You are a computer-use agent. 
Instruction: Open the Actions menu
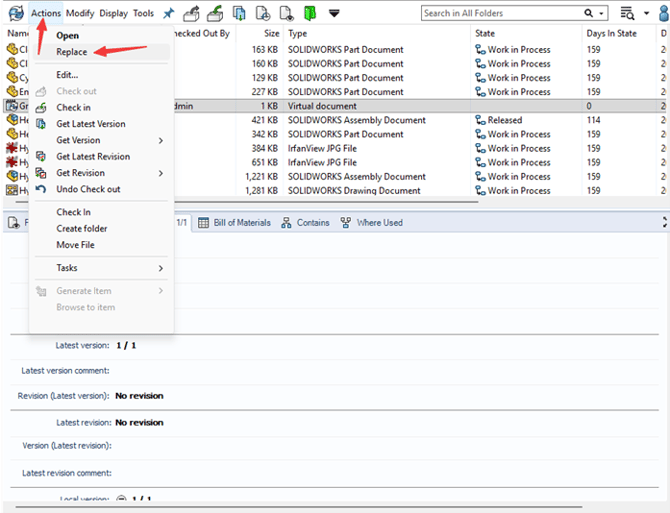pyautogui.click(x=46, y=13)
